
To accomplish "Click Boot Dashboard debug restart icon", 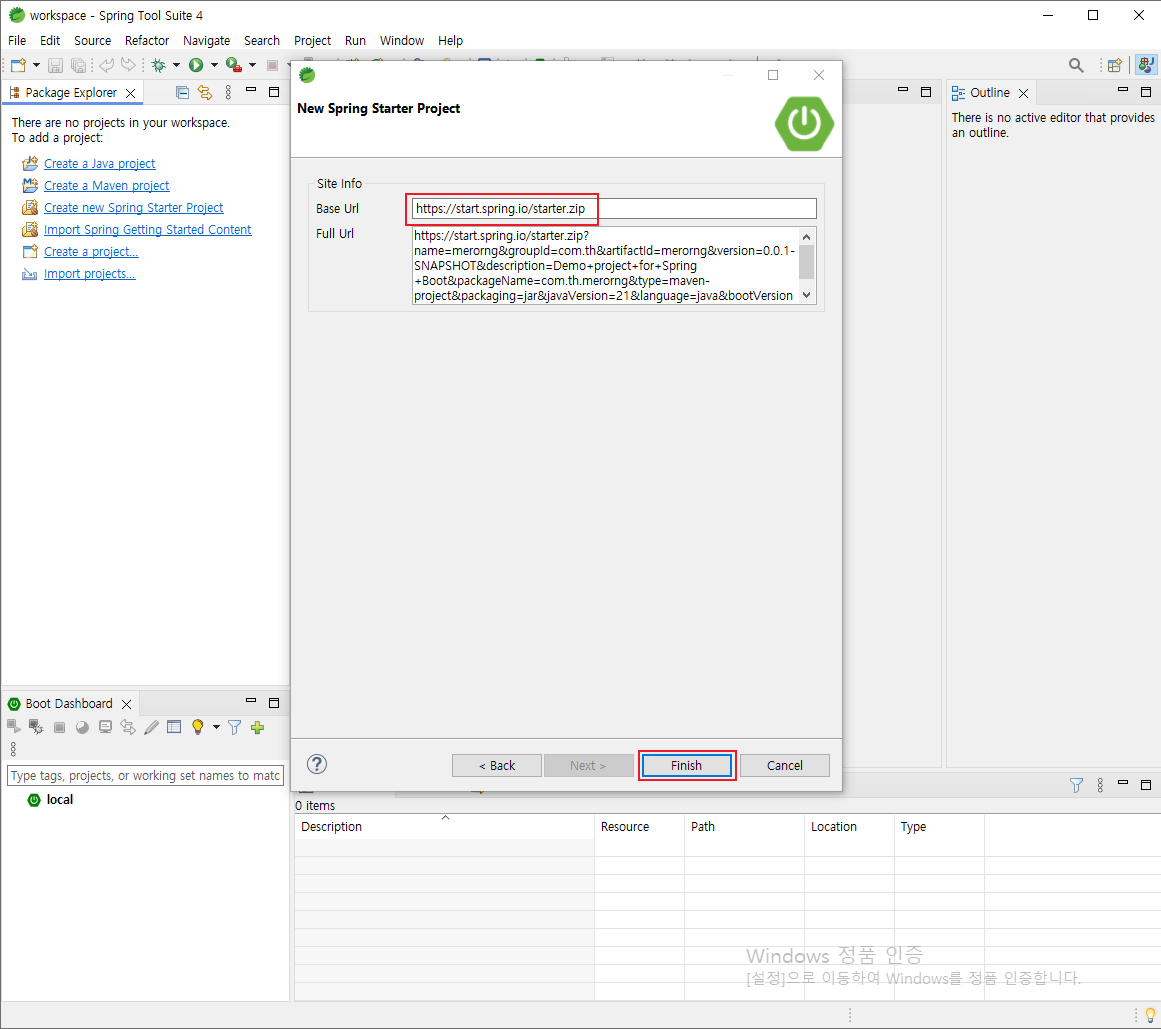I will (x=36, y=726).
